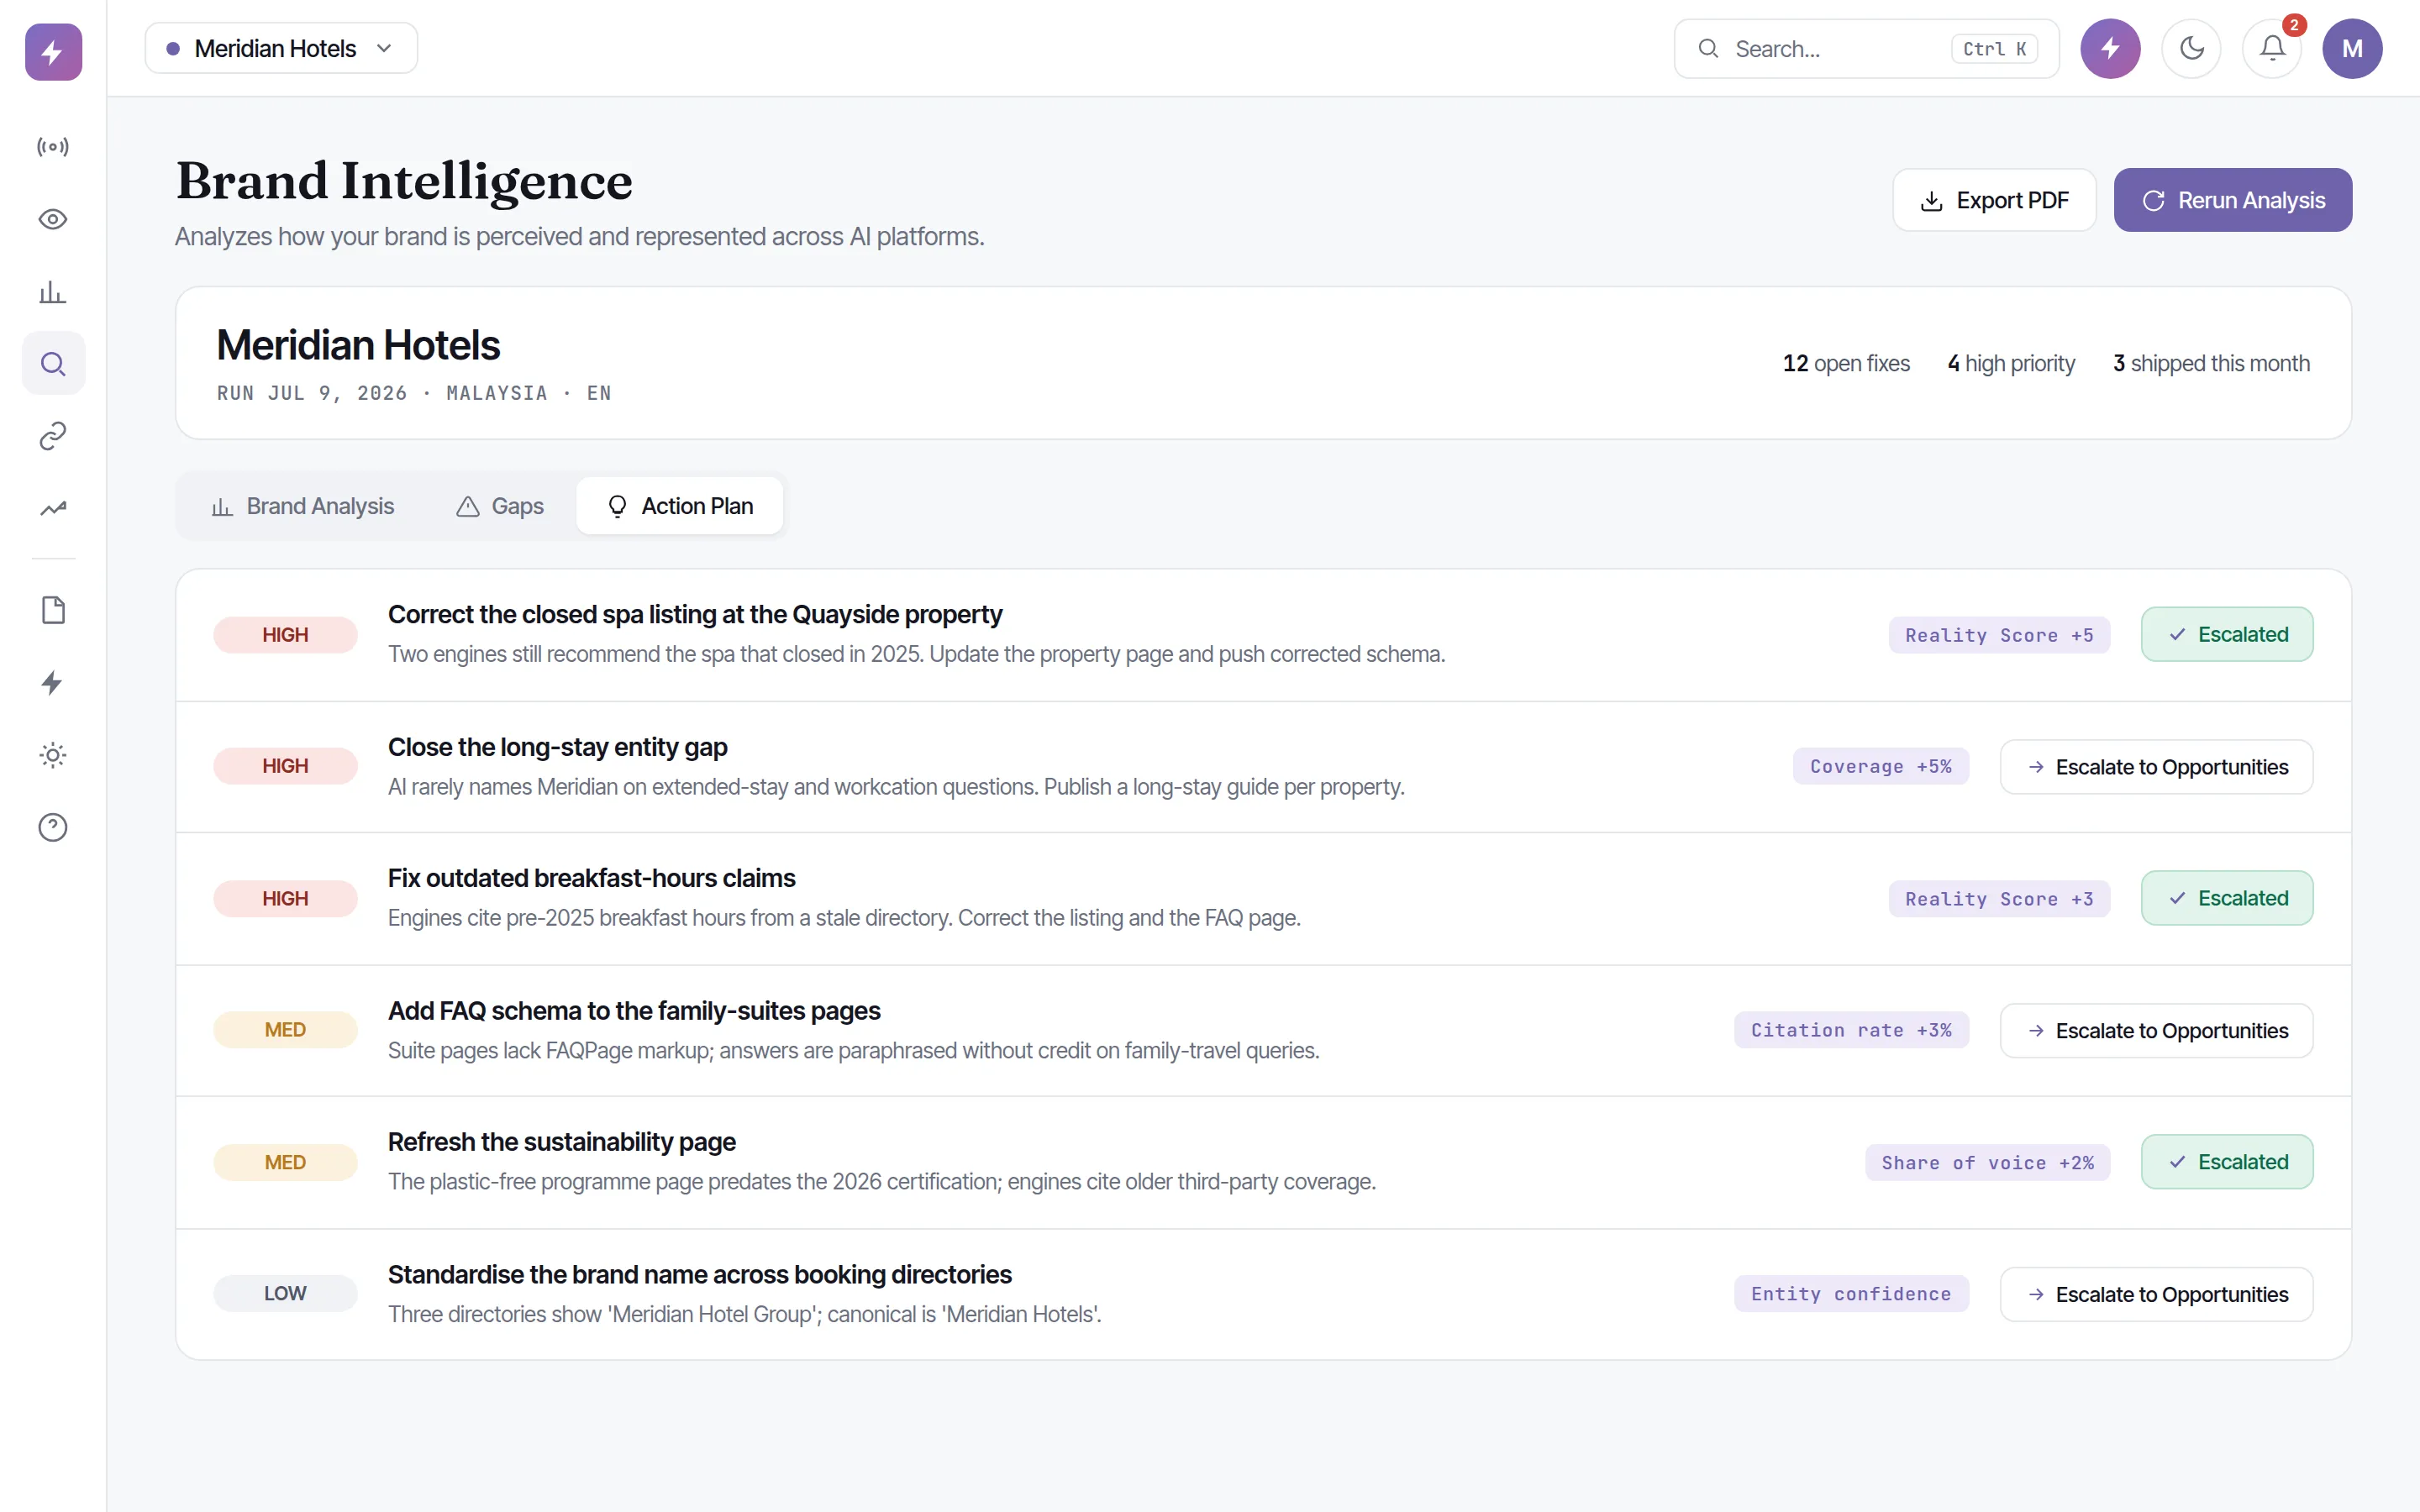Open the broadcast signal sidebar icon
Screen dimensions: 2420x1512
pos(53,147)
